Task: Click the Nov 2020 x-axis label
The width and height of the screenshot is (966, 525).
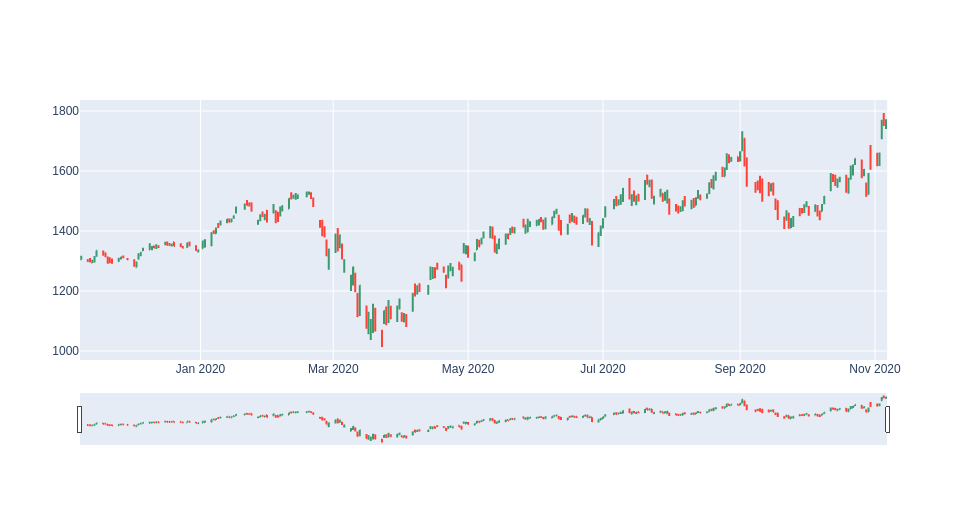Action: [874, 369]
